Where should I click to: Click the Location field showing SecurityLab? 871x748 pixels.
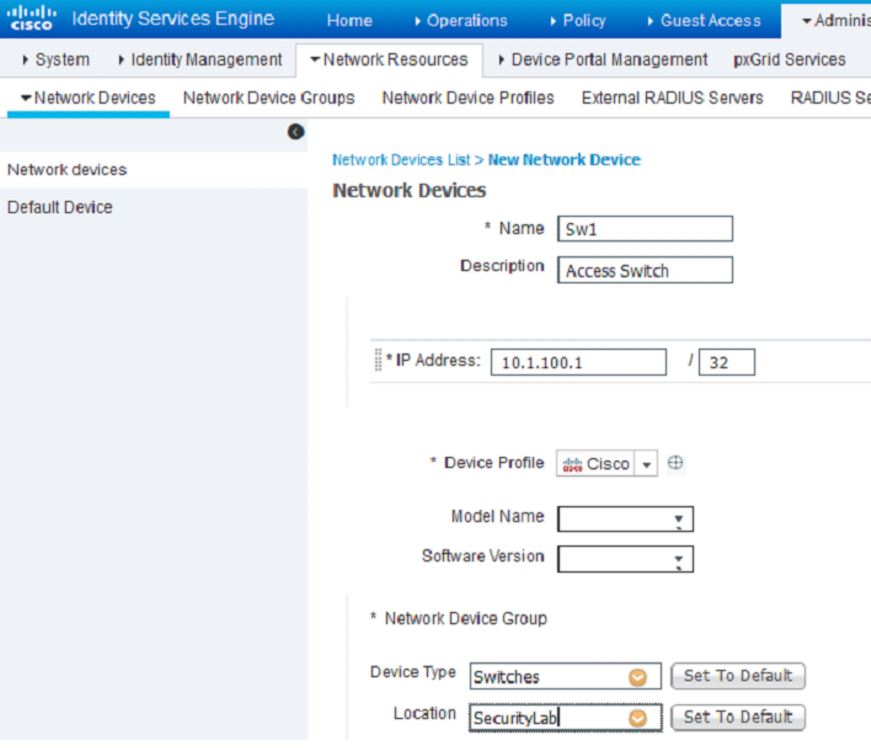(565, 717)
